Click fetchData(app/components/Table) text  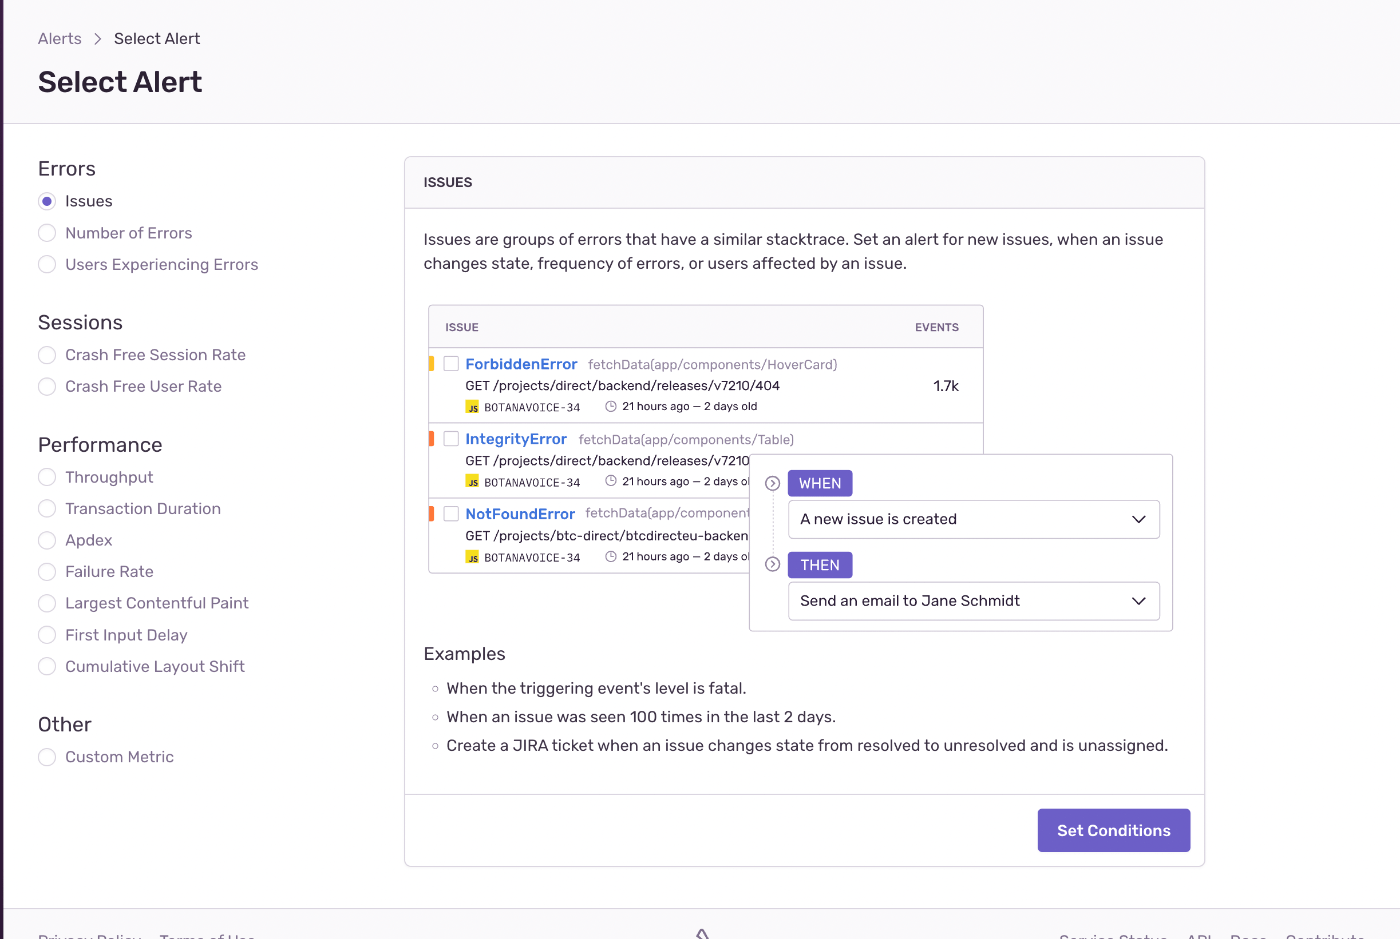pyautogui.click(x=686, y=440)
